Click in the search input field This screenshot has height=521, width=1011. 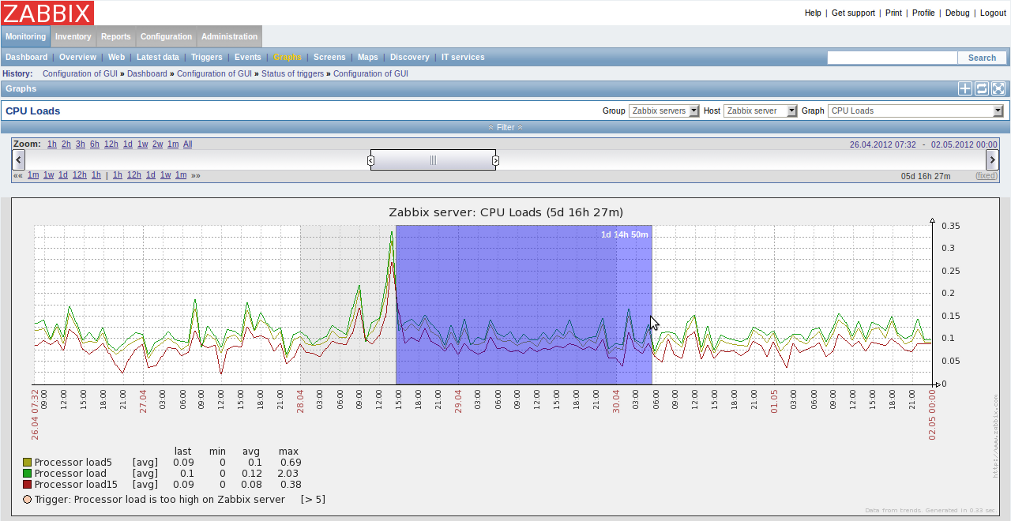click(x=891, y=58)
